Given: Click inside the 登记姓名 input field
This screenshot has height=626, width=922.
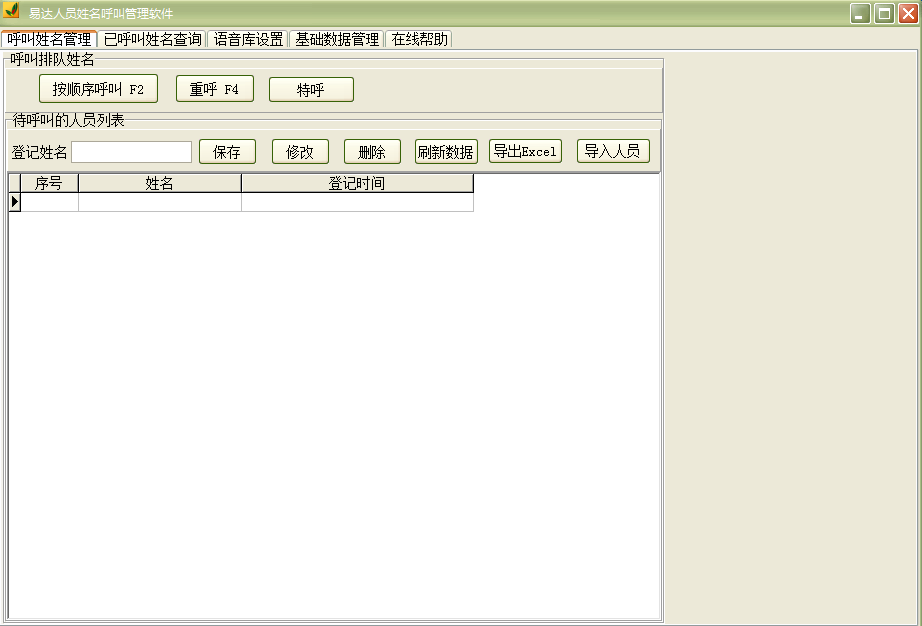Looking at the screenshot, I should point(131,151).
